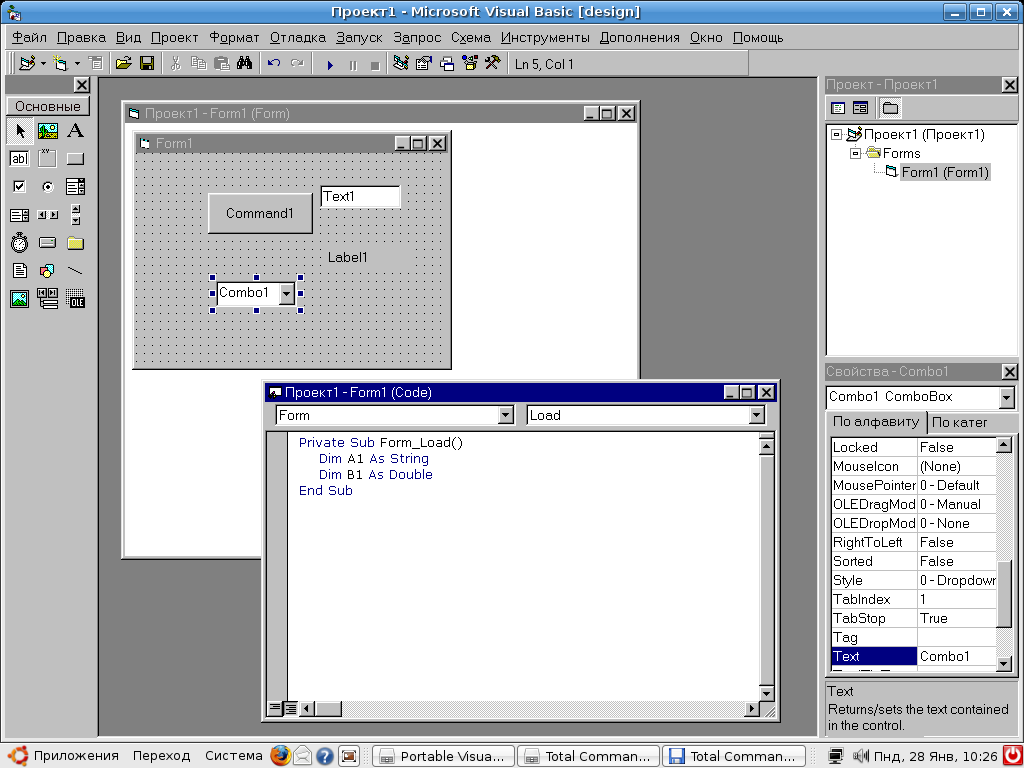Toggle Folders view in project panel
Image resolution: width=1024 pixels, height=768 pixels.
tap(890, 108)
